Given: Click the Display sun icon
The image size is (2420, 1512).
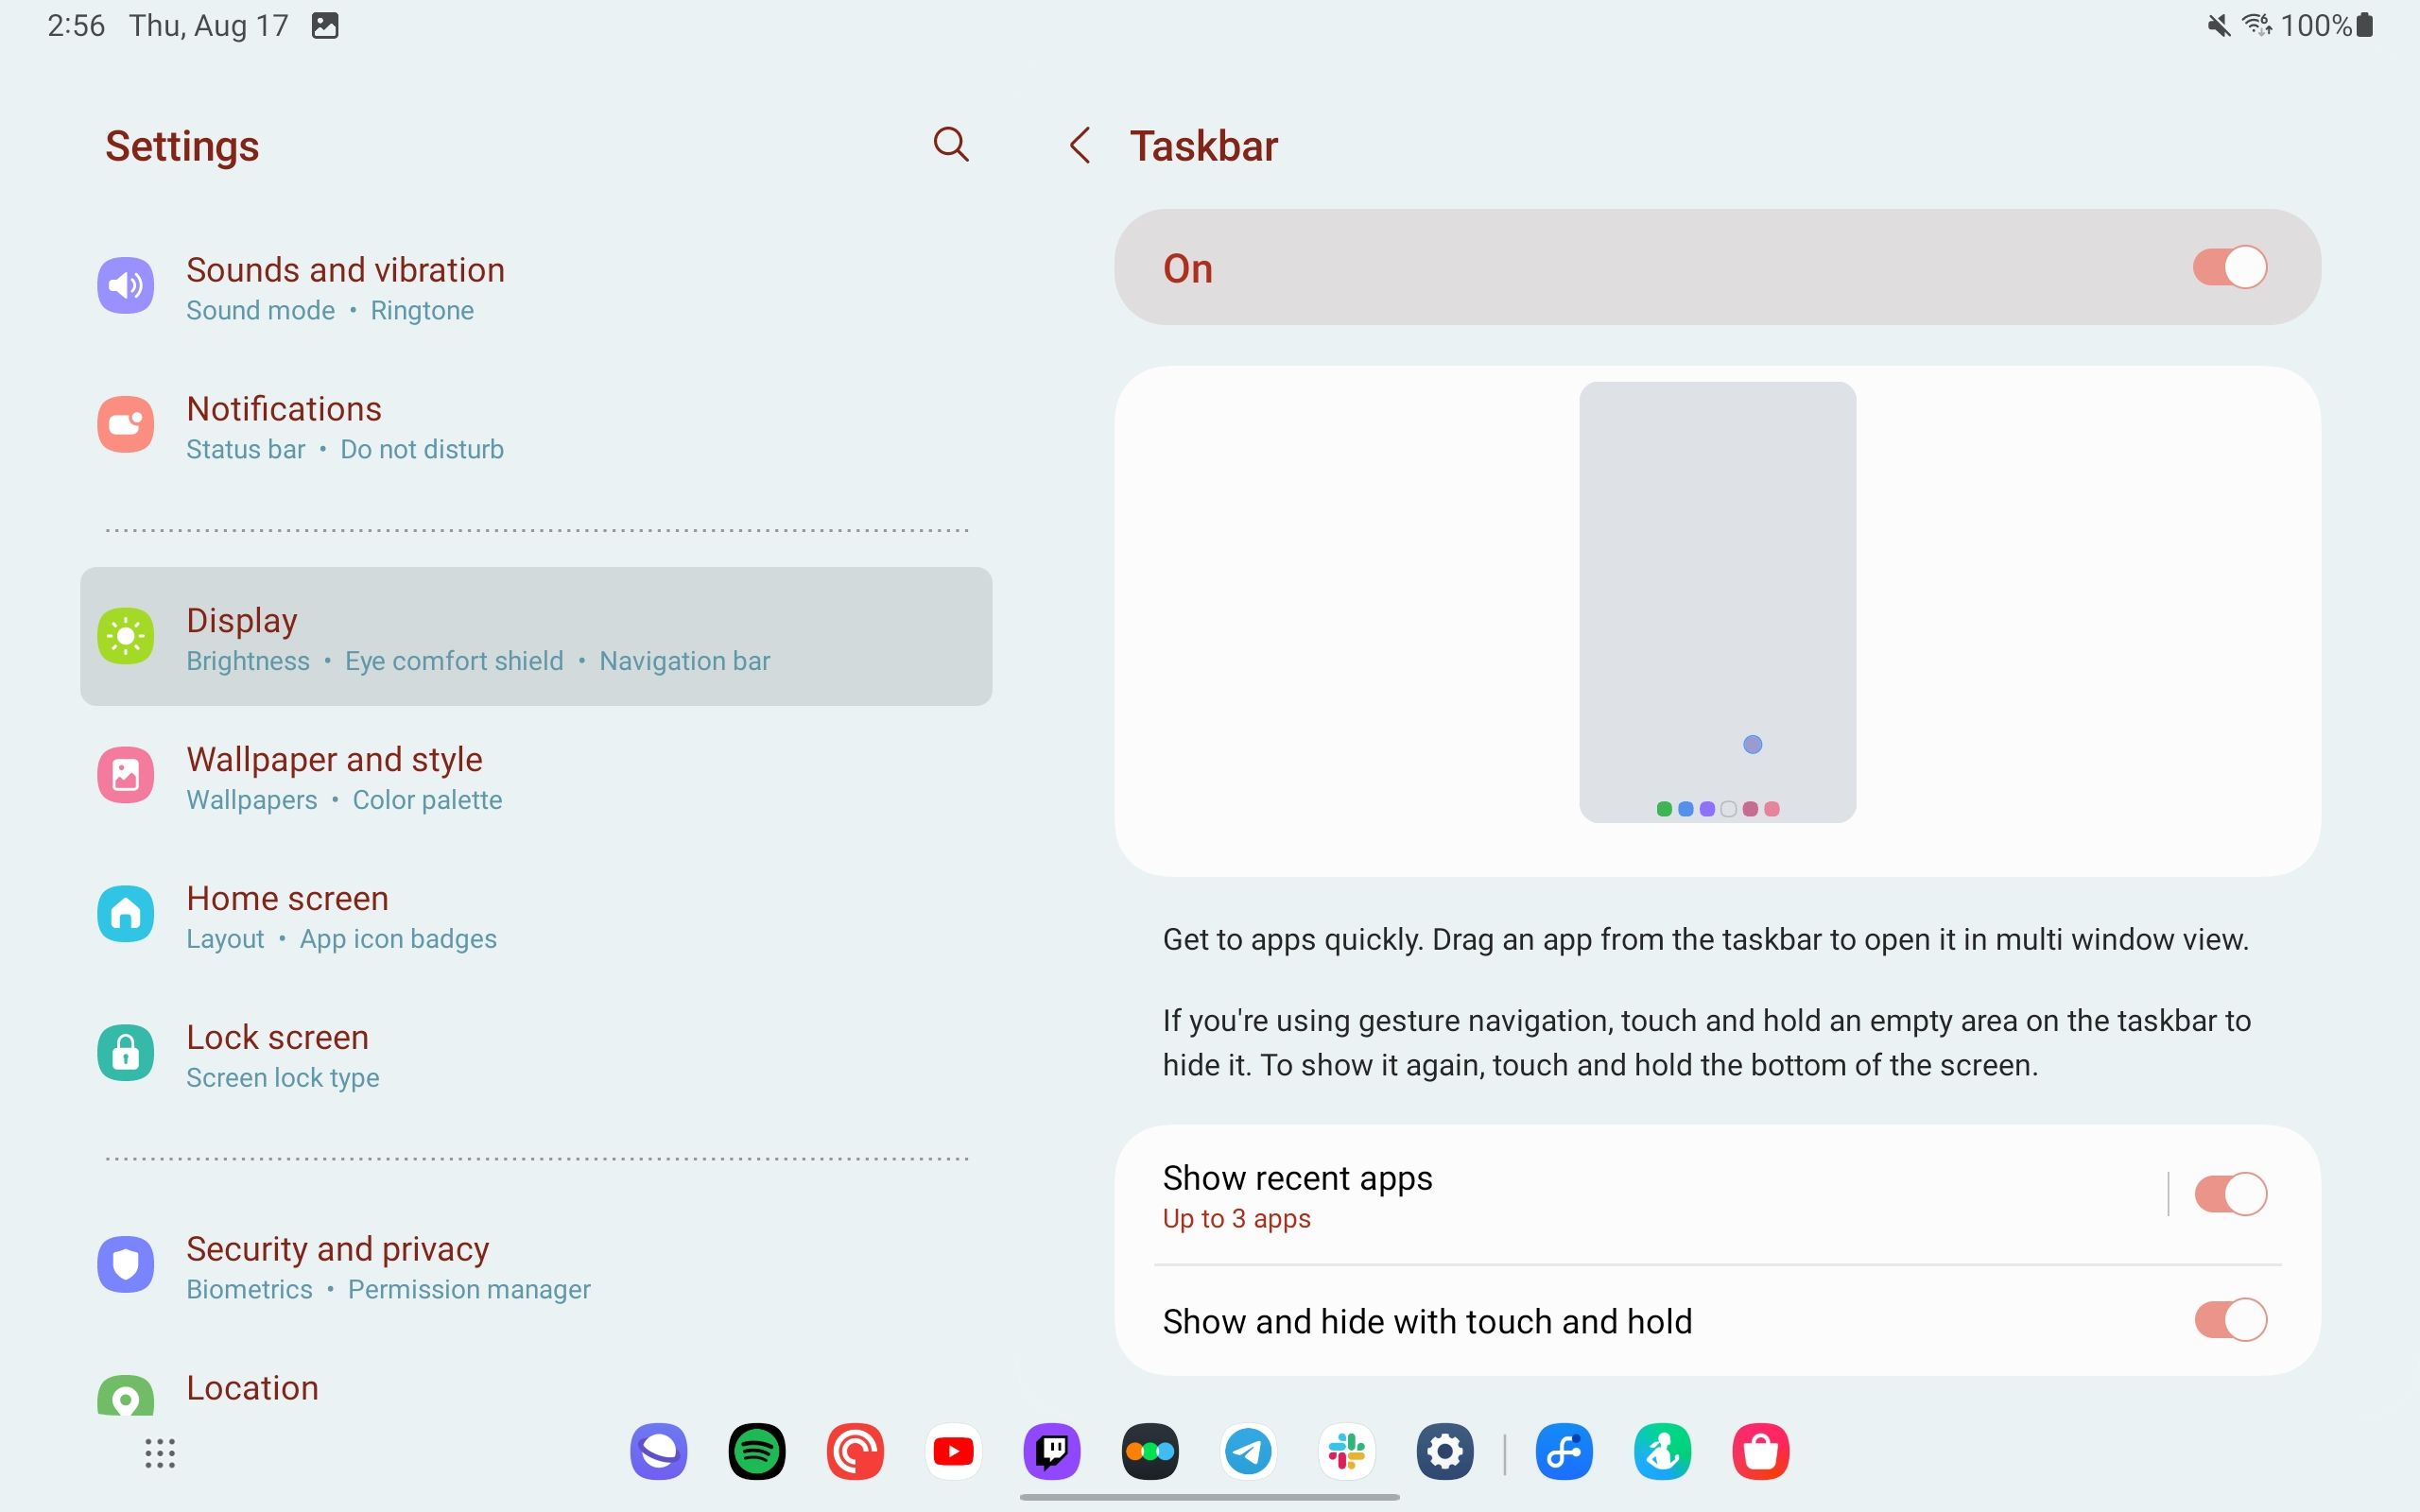Looking at the screenshot, I should 126,636.
